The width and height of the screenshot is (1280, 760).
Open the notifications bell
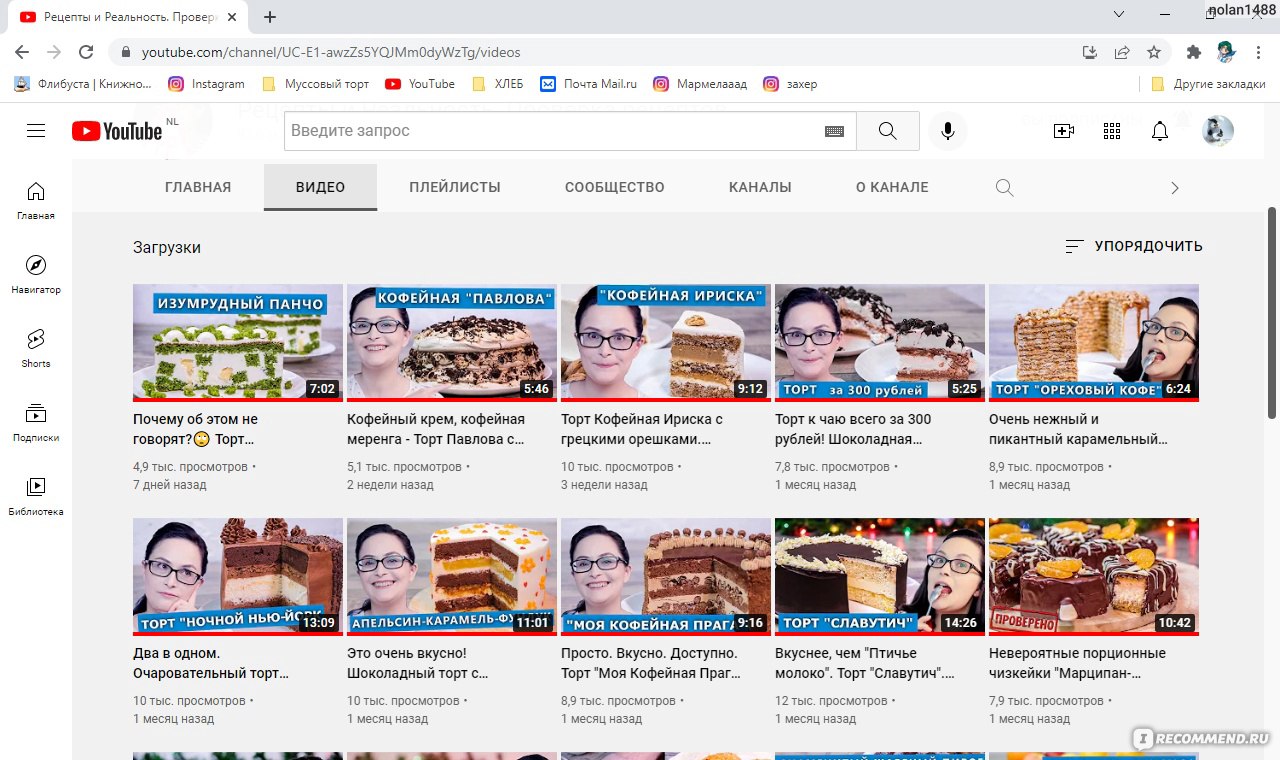point(1160,131)
